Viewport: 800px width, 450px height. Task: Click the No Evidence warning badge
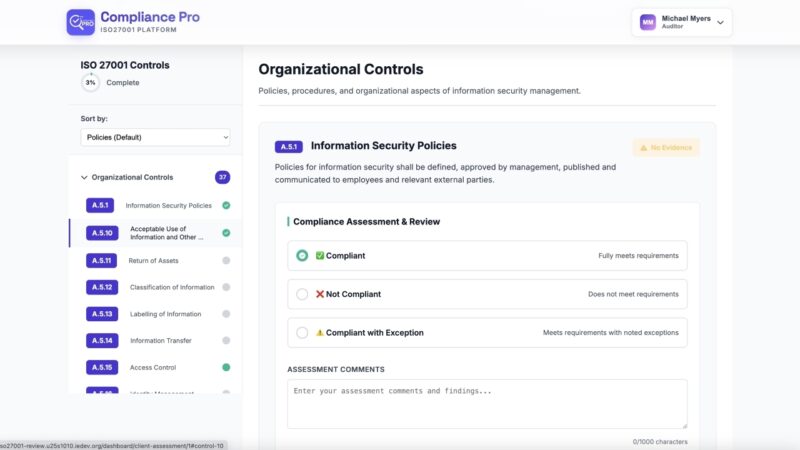pos(666,147)
